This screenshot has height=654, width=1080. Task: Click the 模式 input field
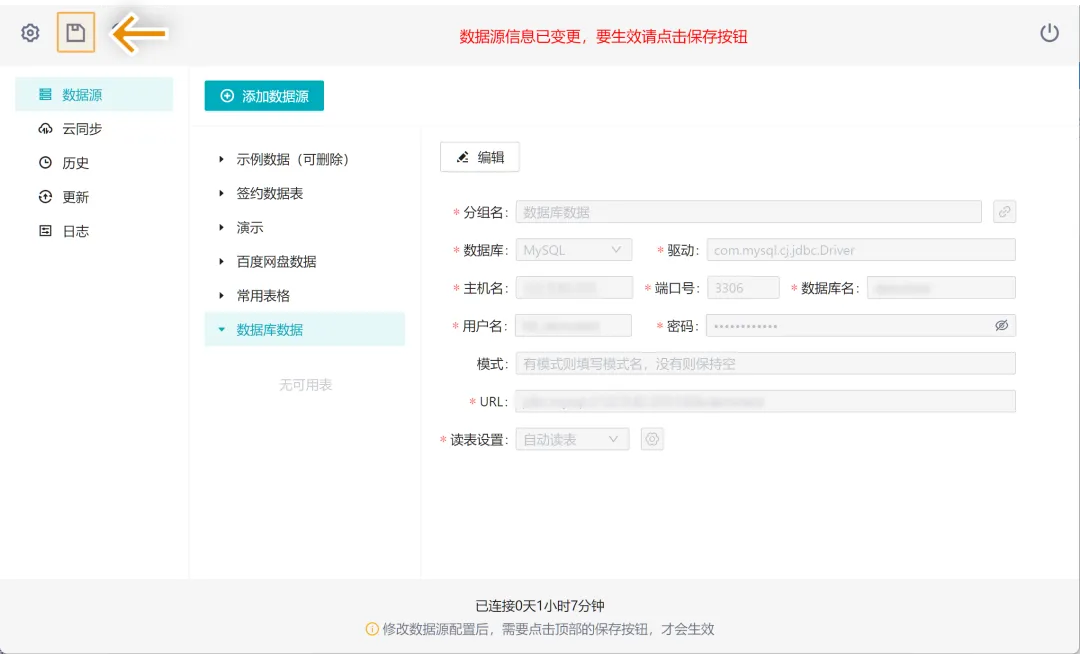(x=765, y=364)
